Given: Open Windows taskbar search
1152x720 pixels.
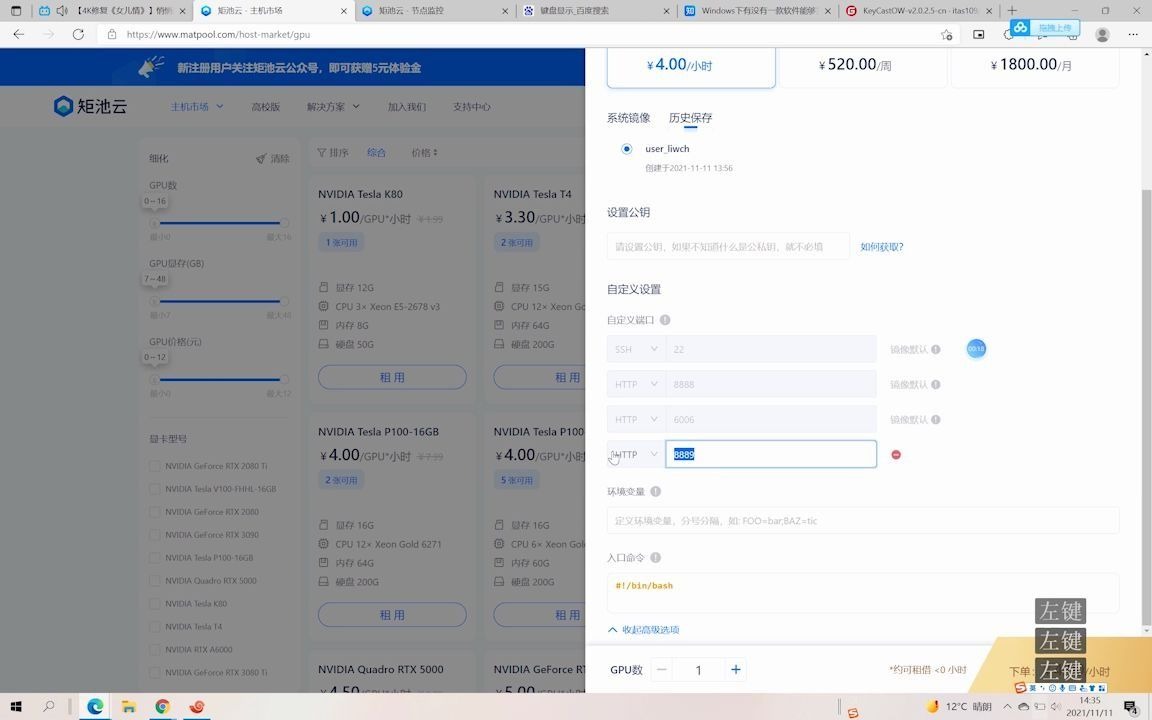Looking at the screenshot, I should click(48, 707).
